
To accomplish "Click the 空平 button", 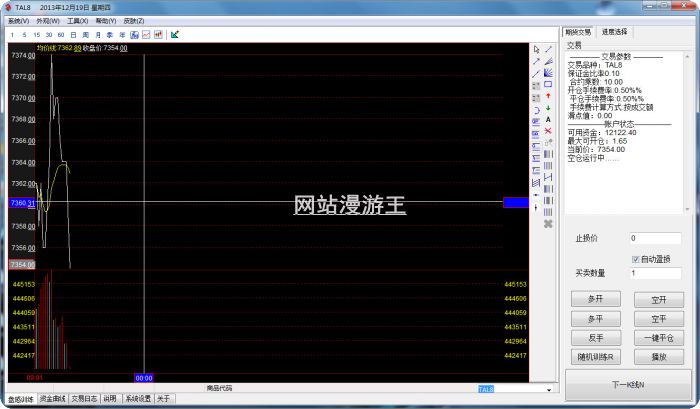I will [659, 319].
